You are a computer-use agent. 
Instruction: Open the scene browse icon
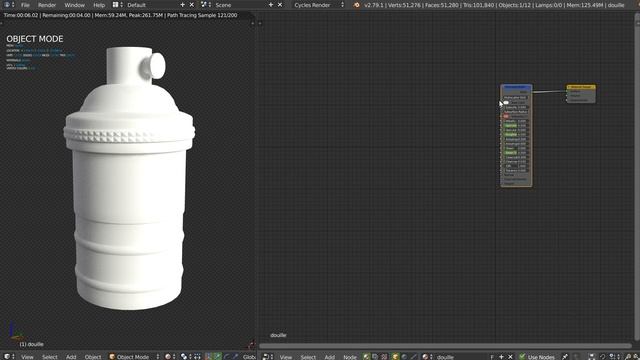[x=206, y=5]
